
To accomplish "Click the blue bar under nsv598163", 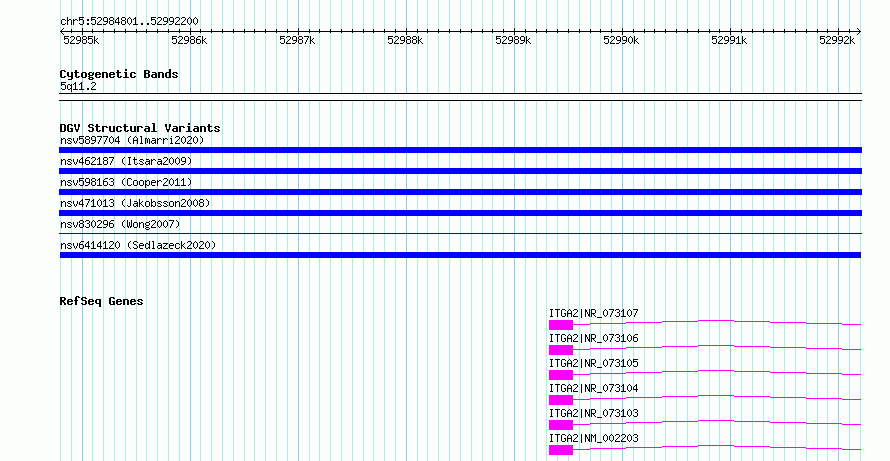I will [x=460, y=192].
